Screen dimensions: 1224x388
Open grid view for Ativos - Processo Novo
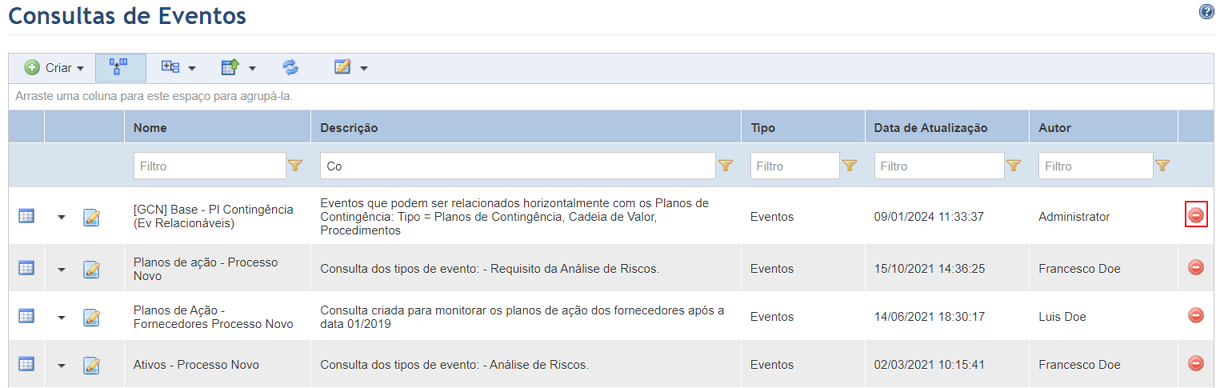click(x=27, y=364)
